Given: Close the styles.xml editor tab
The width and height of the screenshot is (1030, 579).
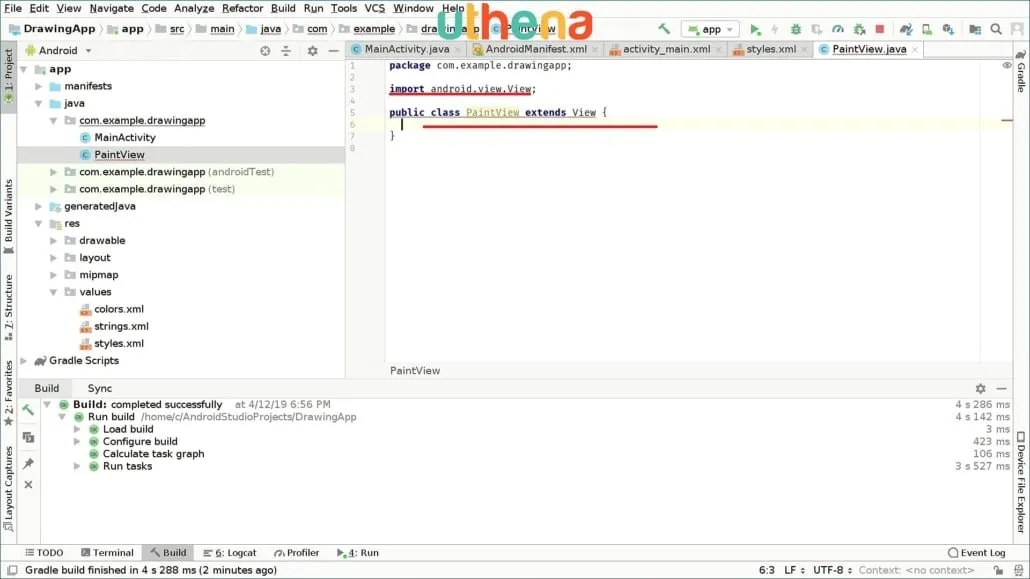Looking at the screenshot, I should click(804, 49).
